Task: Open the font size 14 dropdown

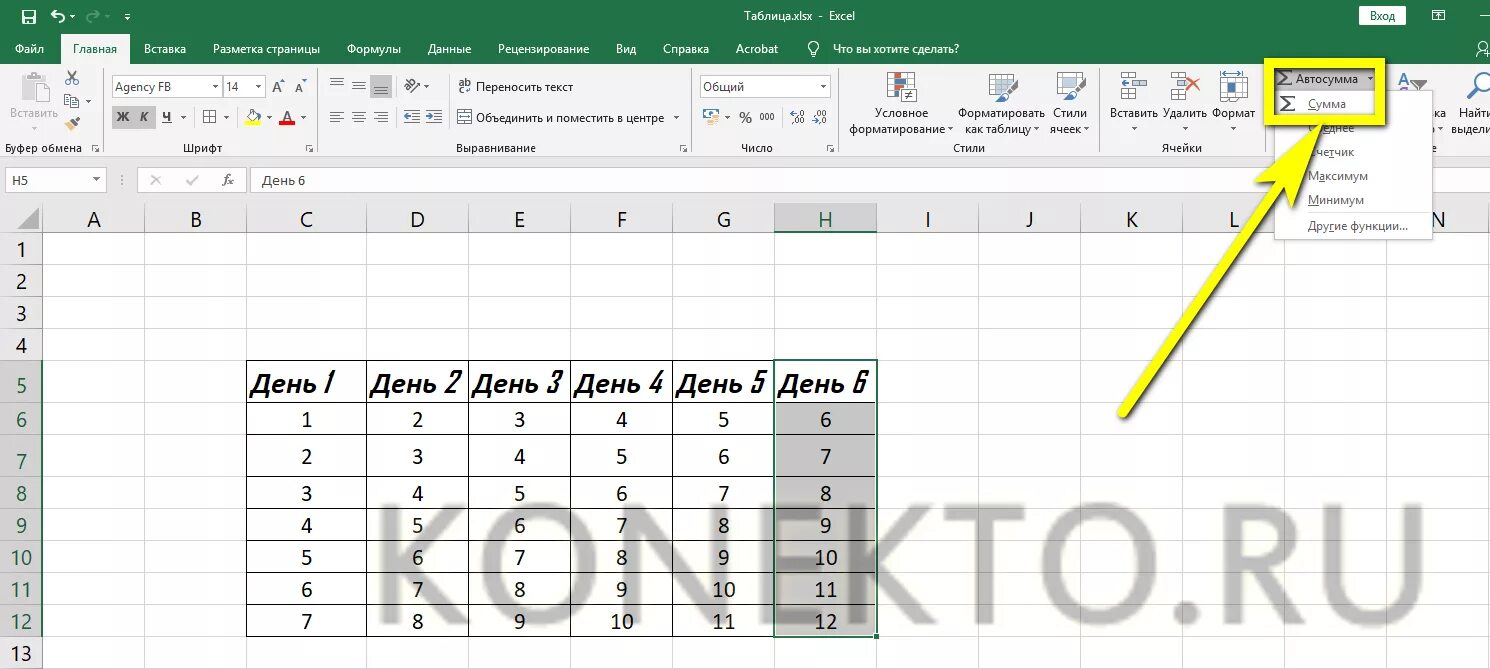Action: point(259,87)
